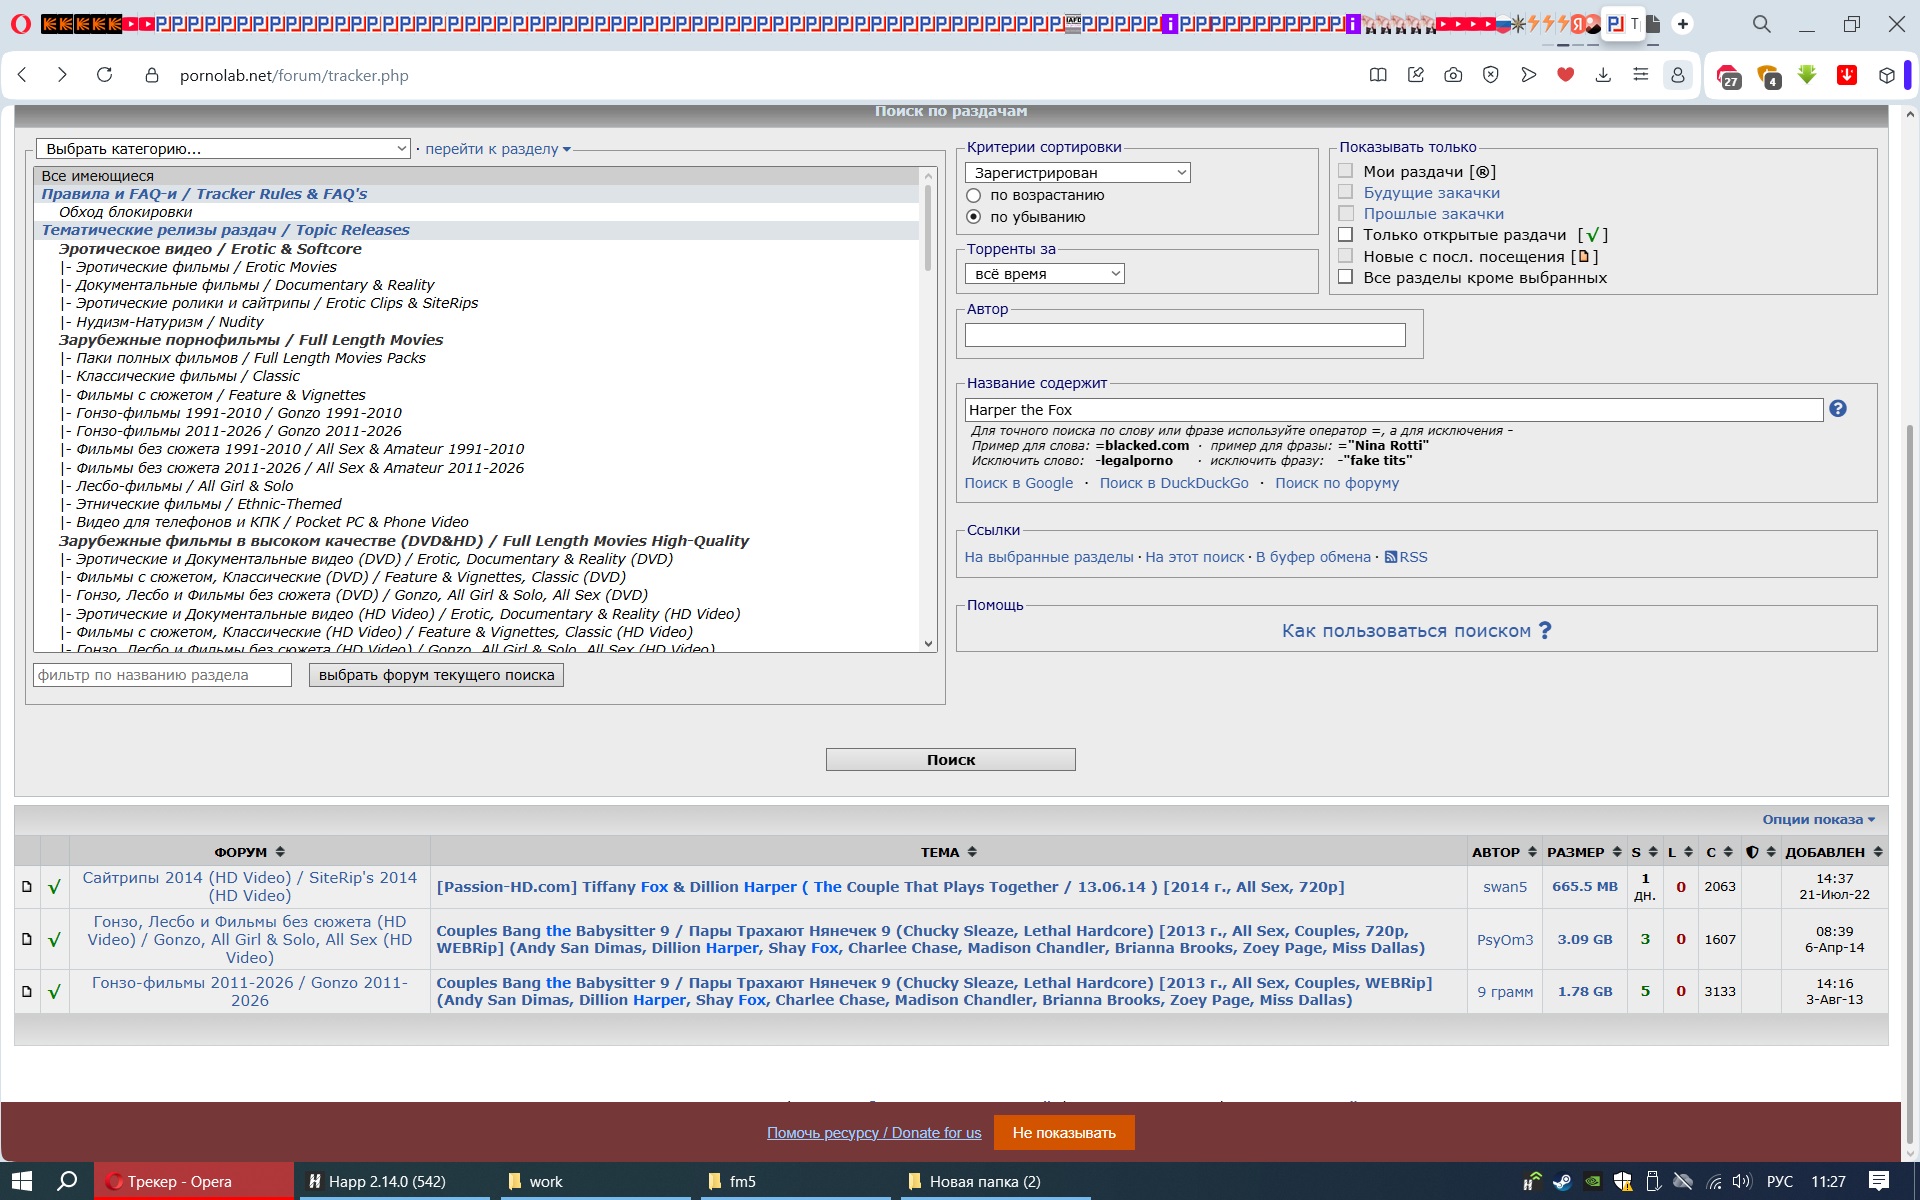Open the tab search magnifier icon
The height and width of the screenshot is (1200, 1920).
click(x=1761, y=24)
